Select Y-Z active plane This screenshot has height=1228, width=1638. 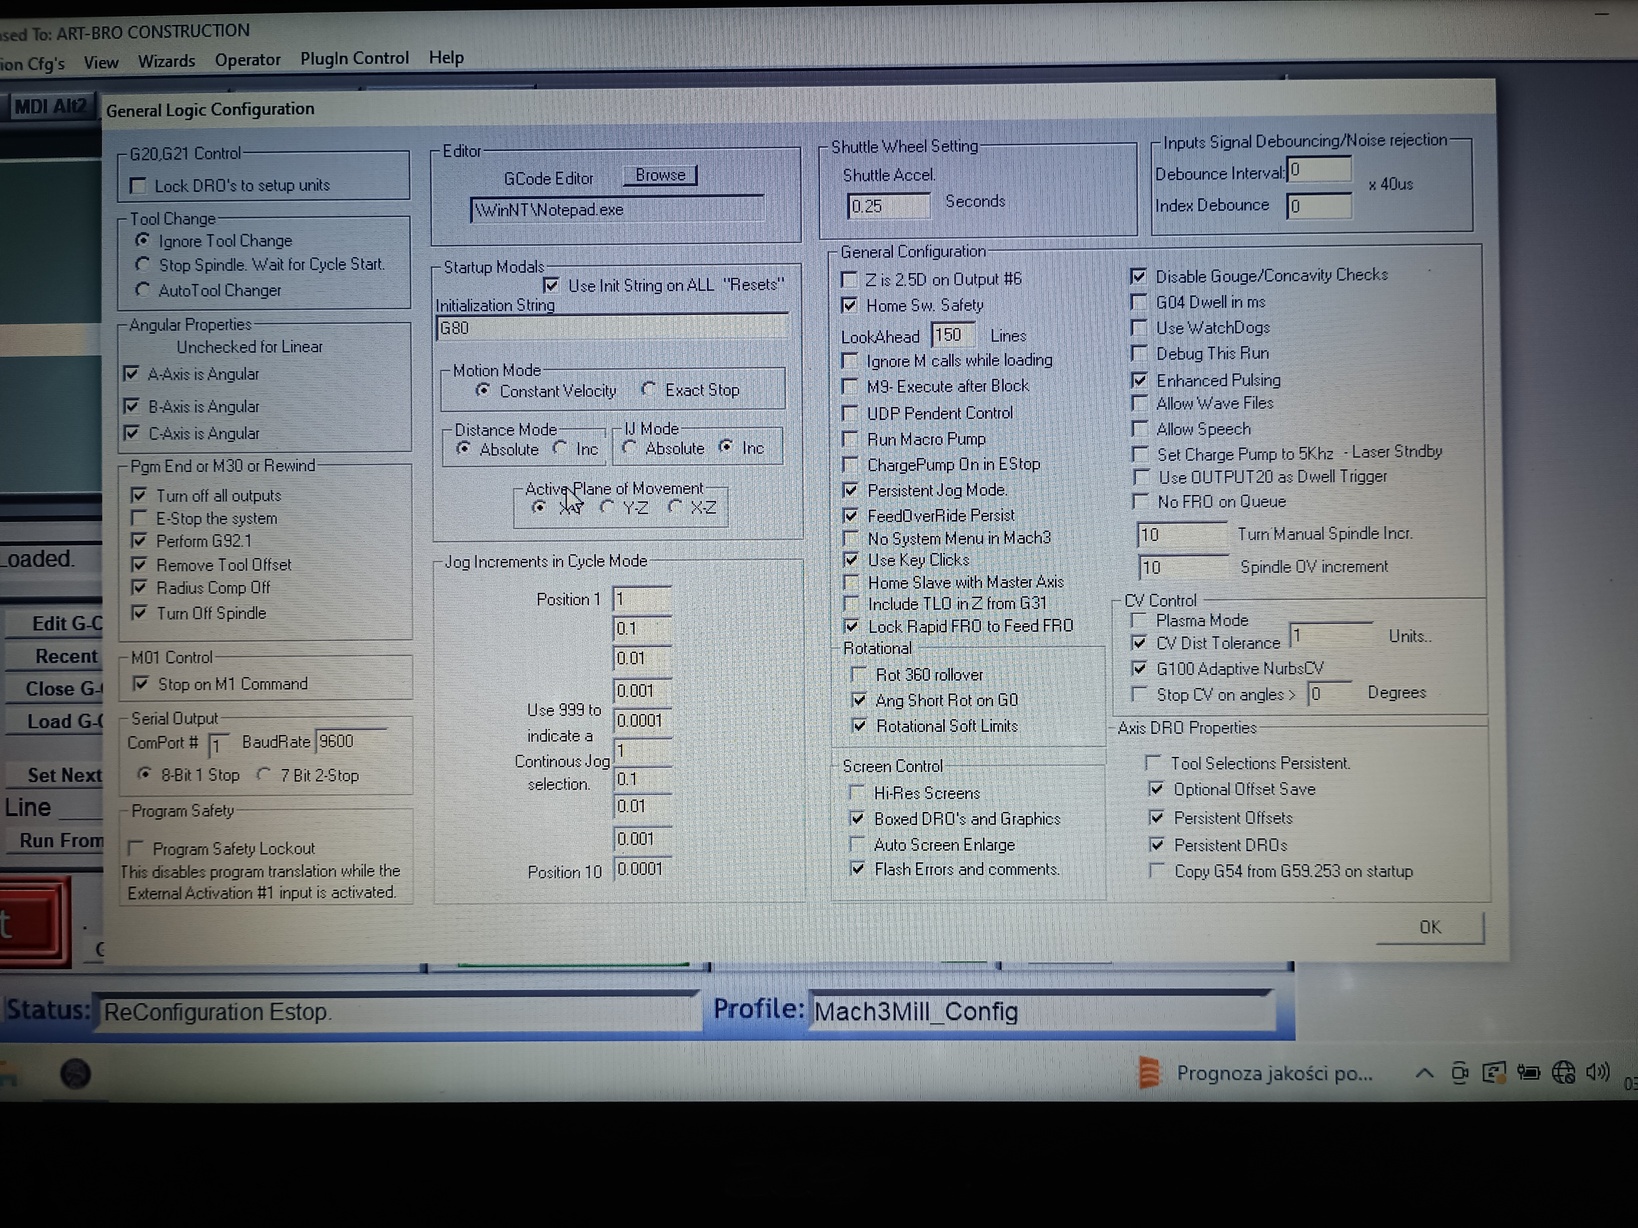pyautogui.click(x=607, y=507)
